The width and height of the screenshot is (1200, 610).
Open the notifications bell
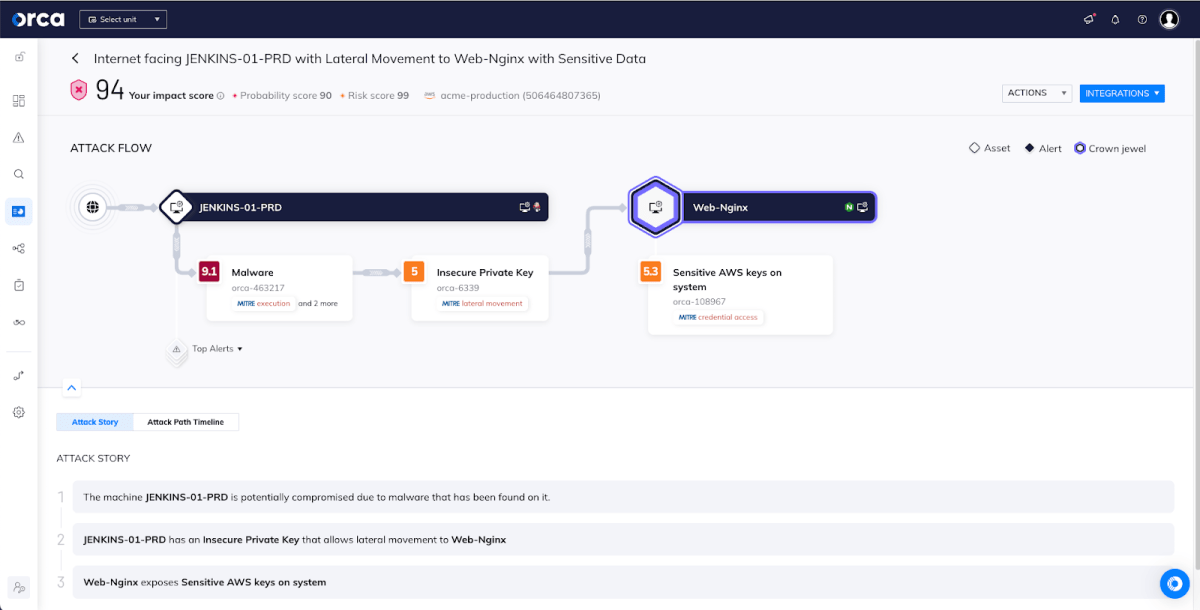pyautogui.click(x=1115, y=19)
